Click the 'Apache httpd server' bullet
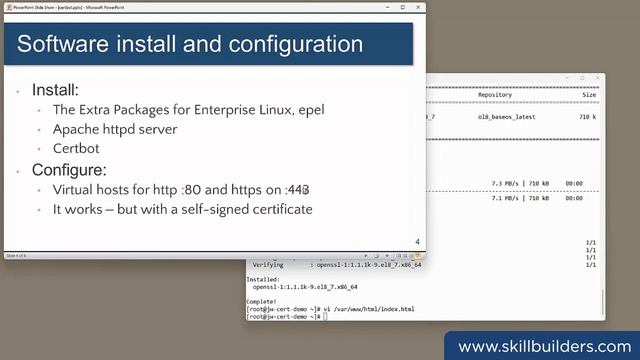Screen dimensions: 640x360 115,129
